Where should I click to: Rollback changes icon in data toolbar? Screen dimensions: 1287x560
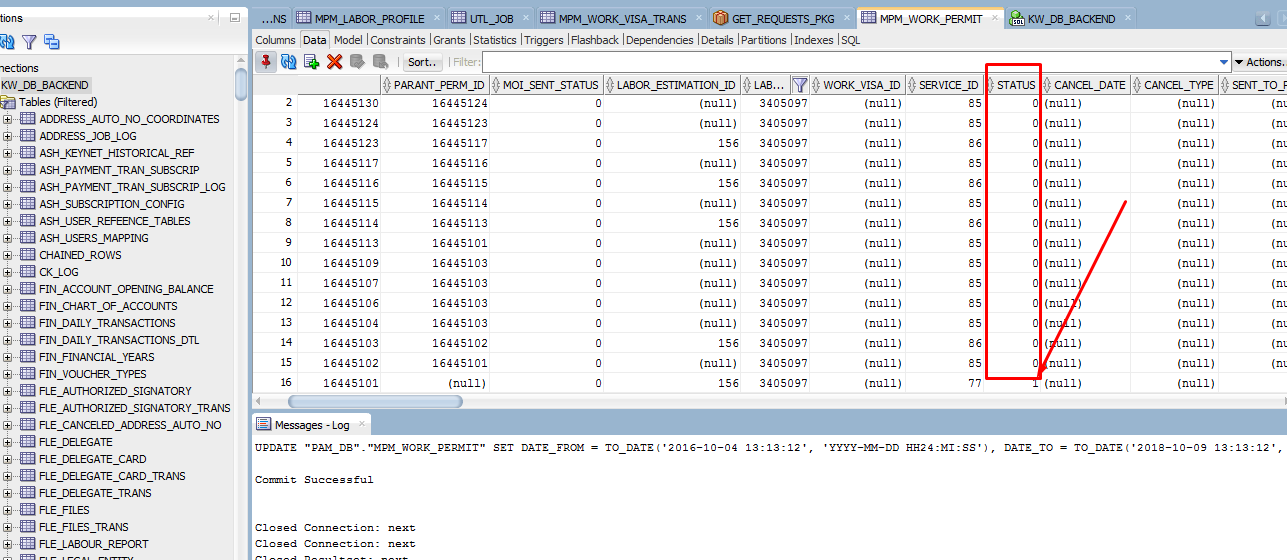[380, 62]
